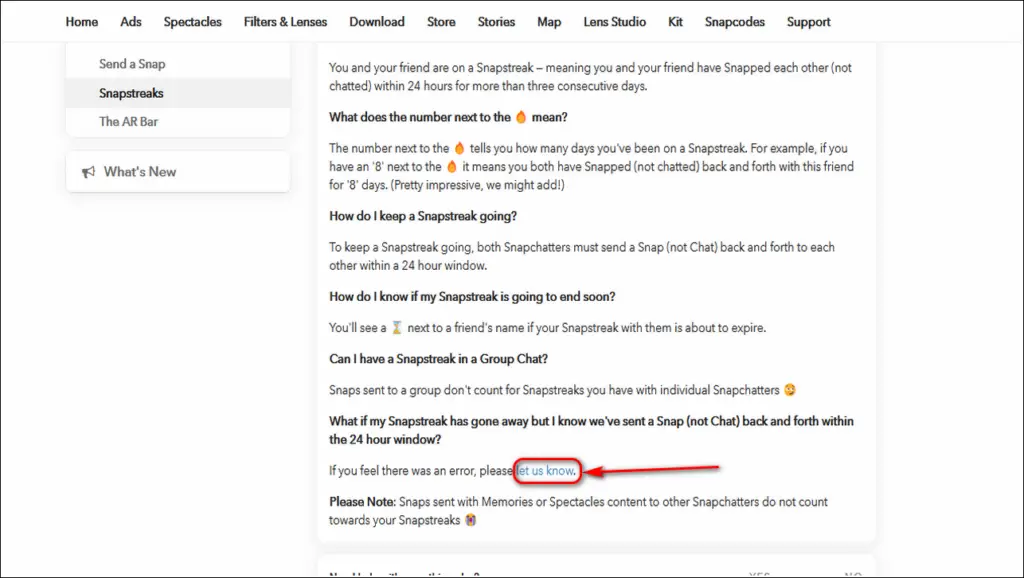Click 'How do I keep a Snapstreak going?'
1024x578 pixels.
pos(423,216)
